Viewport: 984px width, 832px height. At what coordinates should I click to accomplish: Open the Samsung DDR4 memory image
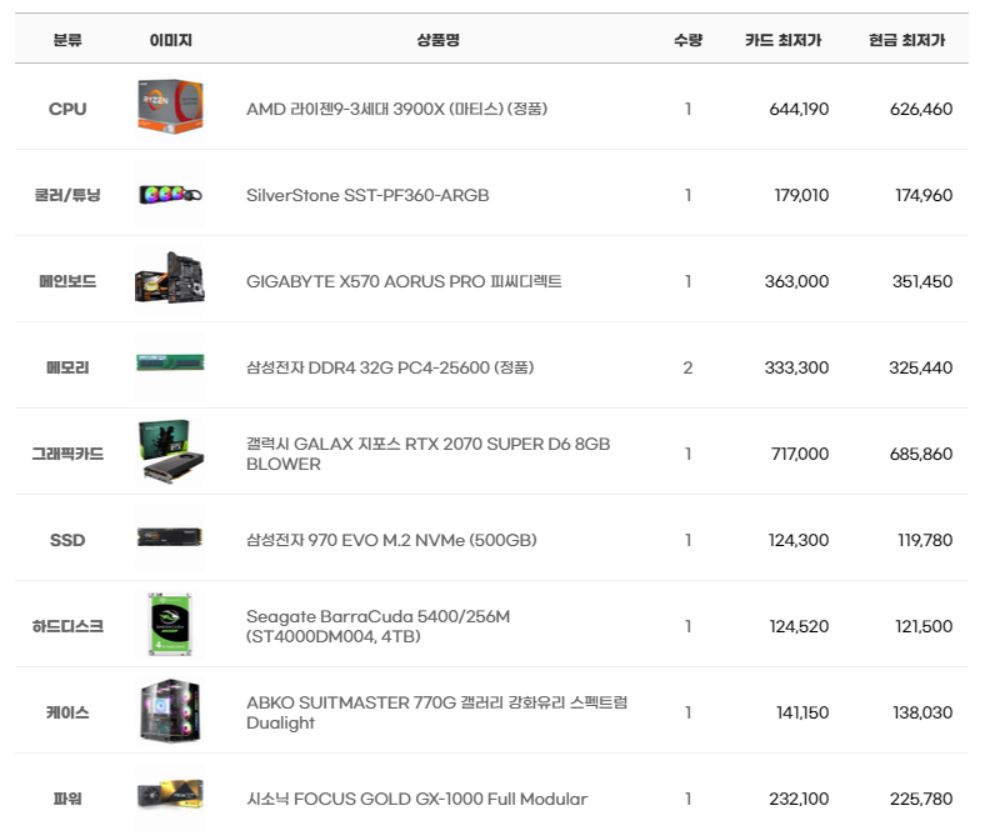click(170, 363)
